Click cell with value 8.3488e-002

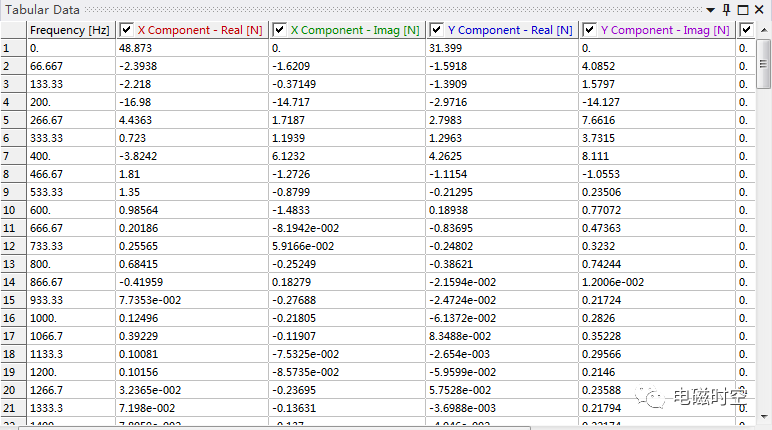[x=502, y=336]
